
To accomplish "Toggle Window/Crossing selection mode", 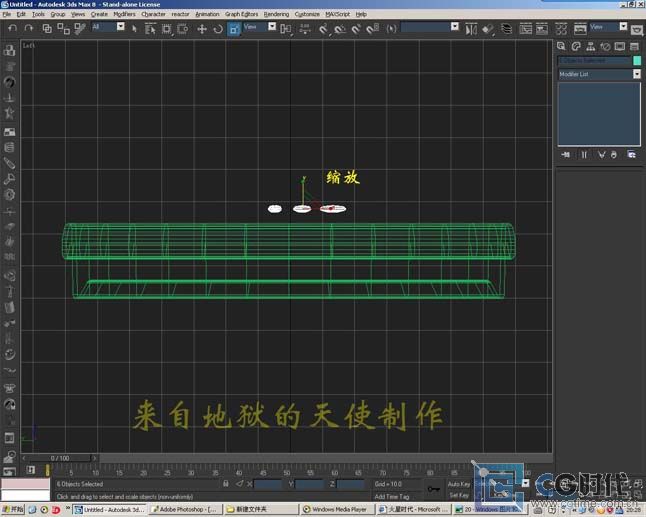I will click(183, 29).
